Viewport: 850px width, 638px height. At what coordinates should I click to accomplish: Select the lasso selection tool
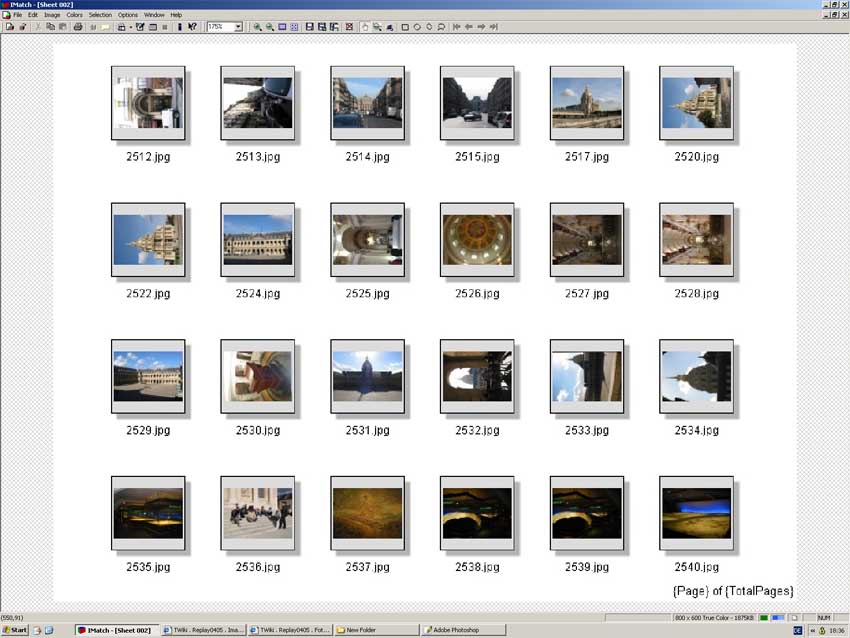pyautogui.click(x=441, y=27)
